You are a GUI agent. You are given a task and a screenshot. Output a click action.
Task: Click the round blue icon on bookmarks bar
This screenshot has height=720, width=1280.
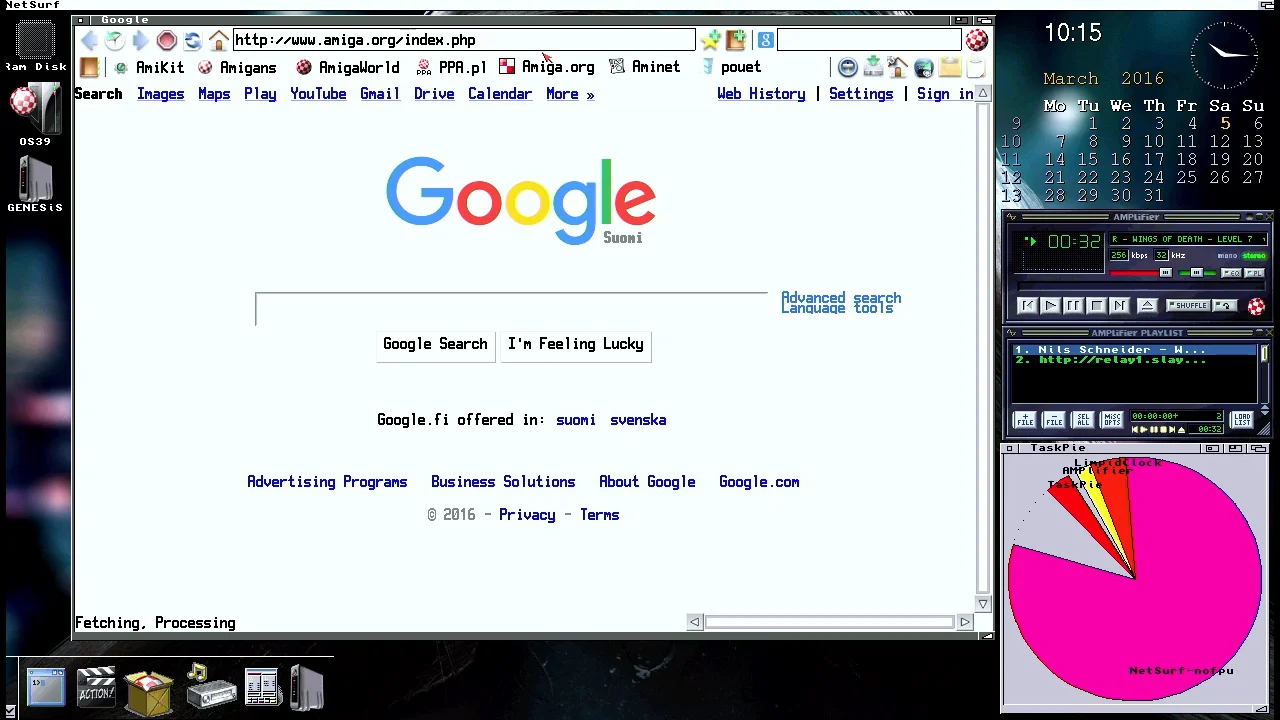[x=847, y=67]
